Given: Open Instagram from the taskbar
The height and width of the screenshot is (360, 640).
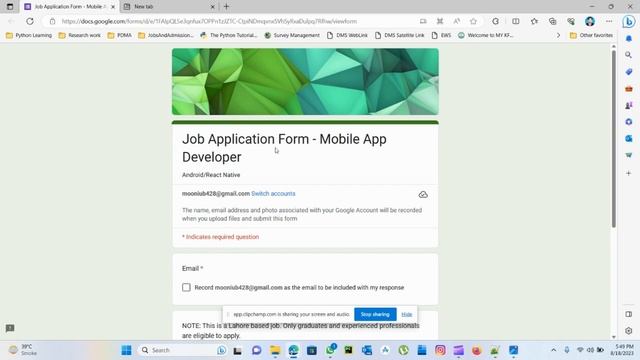Looking at the screenshot, I should tap(440, 350).
